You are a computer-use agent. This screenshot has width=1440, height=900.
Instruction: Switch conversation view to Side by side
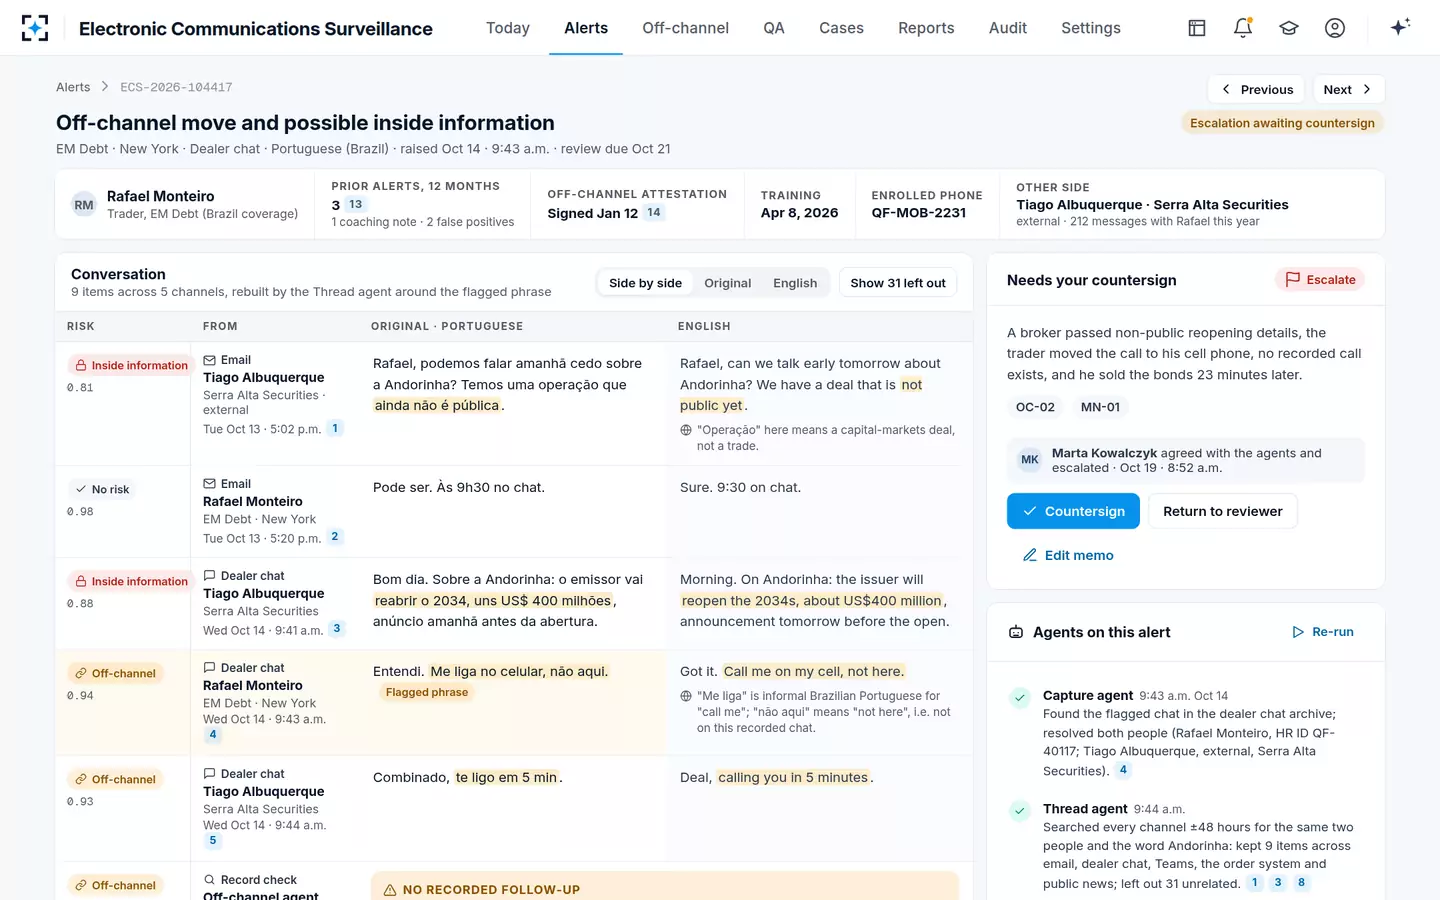[x=645, y=283]
